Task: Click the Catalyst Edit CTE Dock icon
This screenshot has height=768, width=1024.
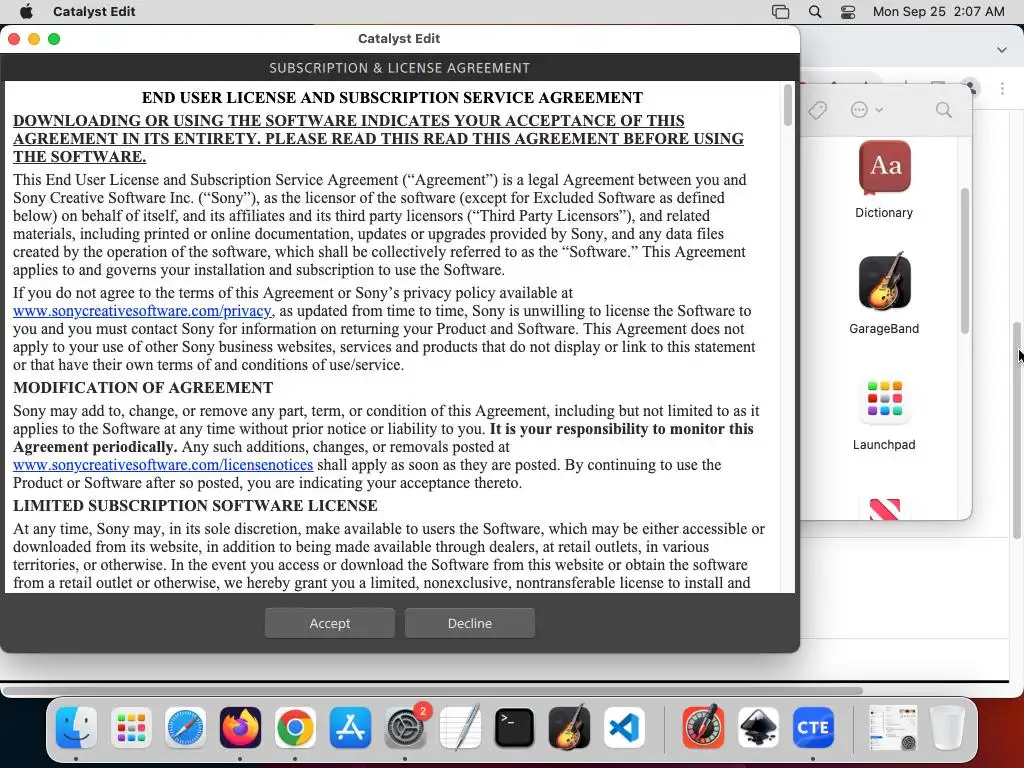Action: click(x=813, y=728)
